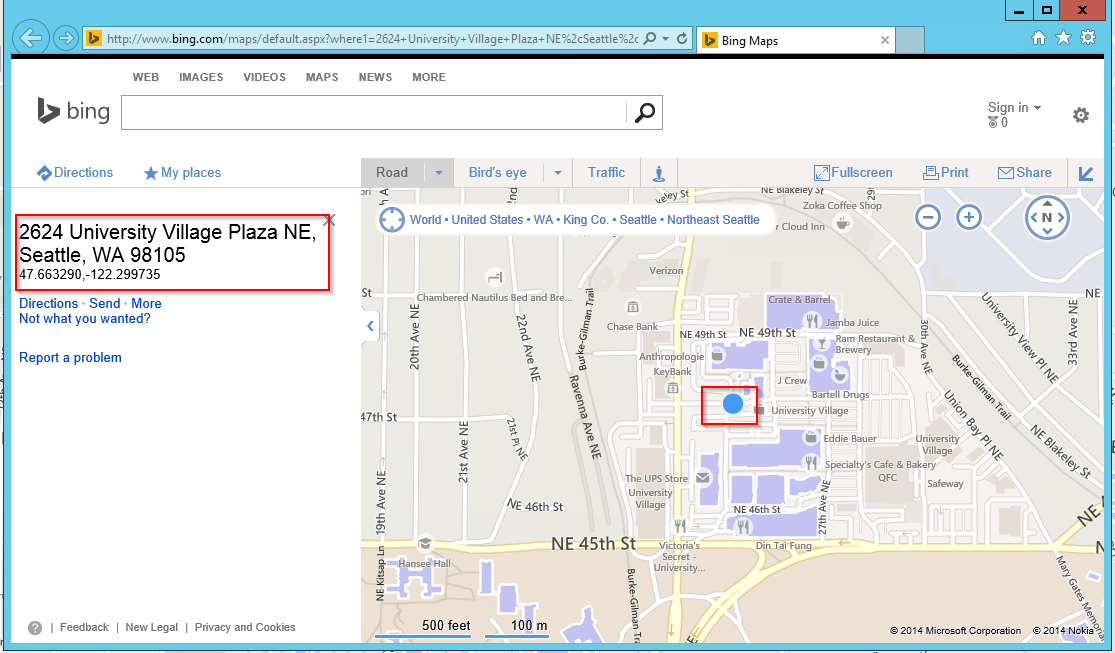
Task: Click the Streetside person icon in the map toolbar
Action: tap(658, 173)
